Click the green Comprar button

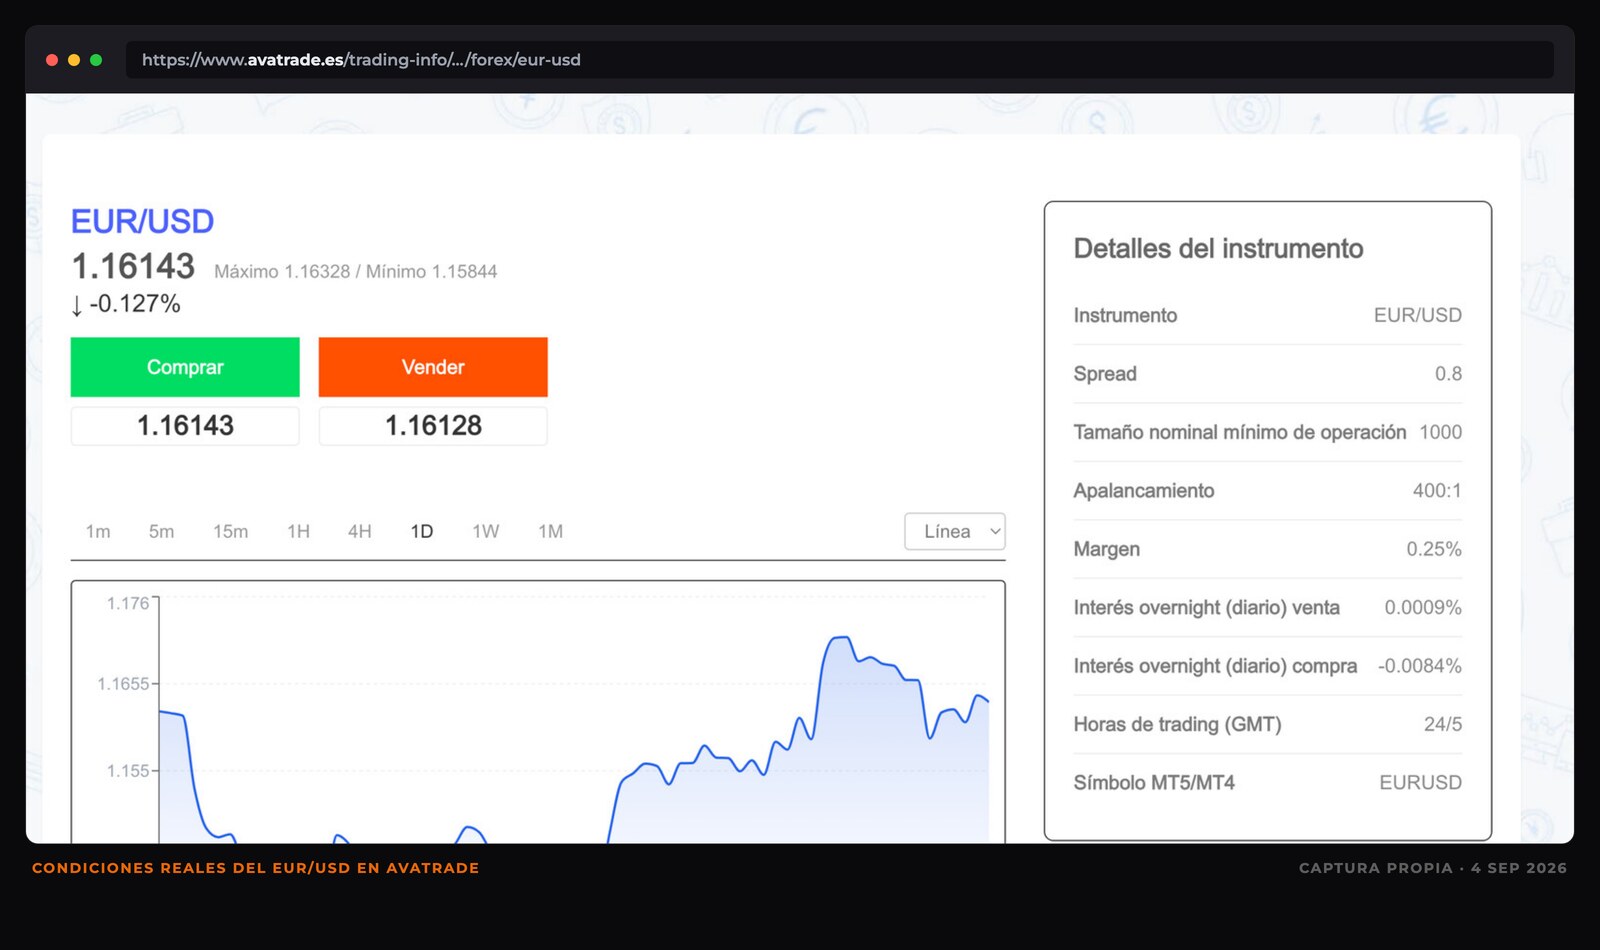(185, 367)
